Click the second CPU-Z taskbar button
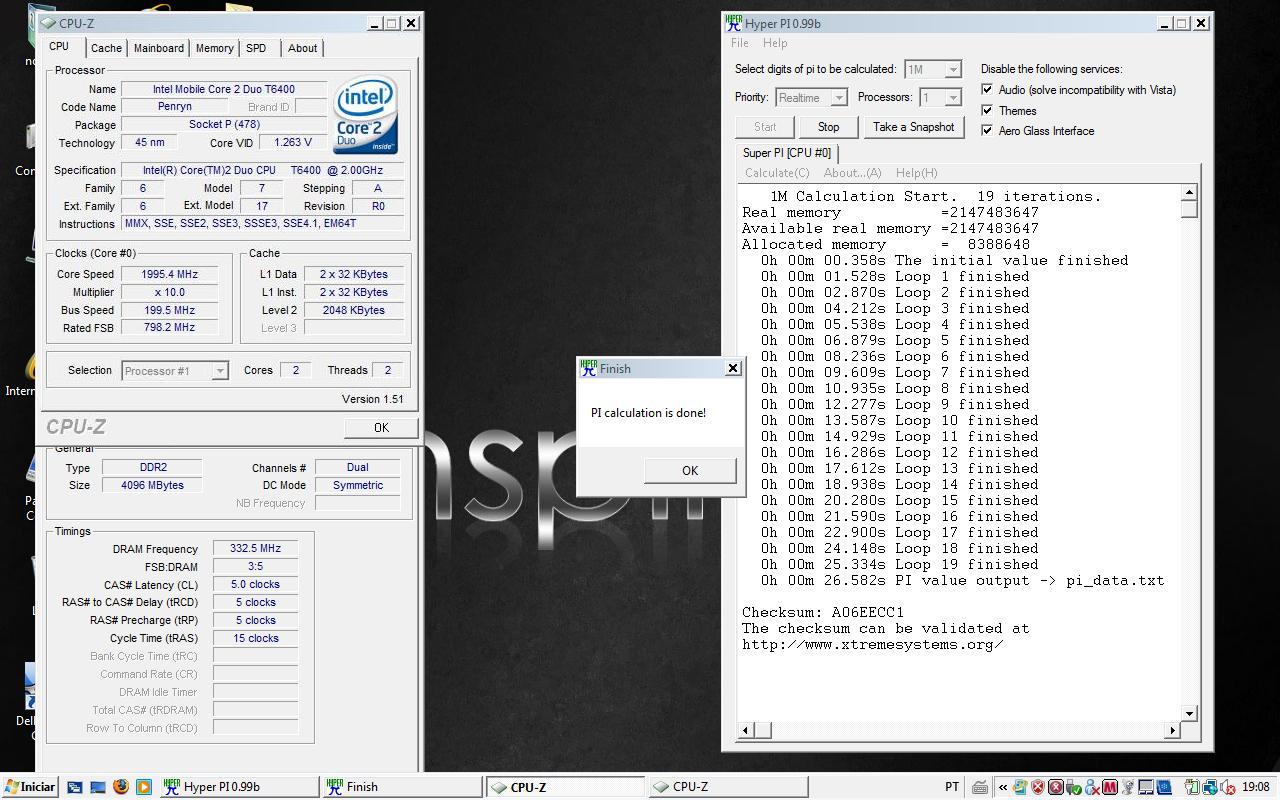Viewport: 1280px width, 800px height. click(x=728, y=787)
